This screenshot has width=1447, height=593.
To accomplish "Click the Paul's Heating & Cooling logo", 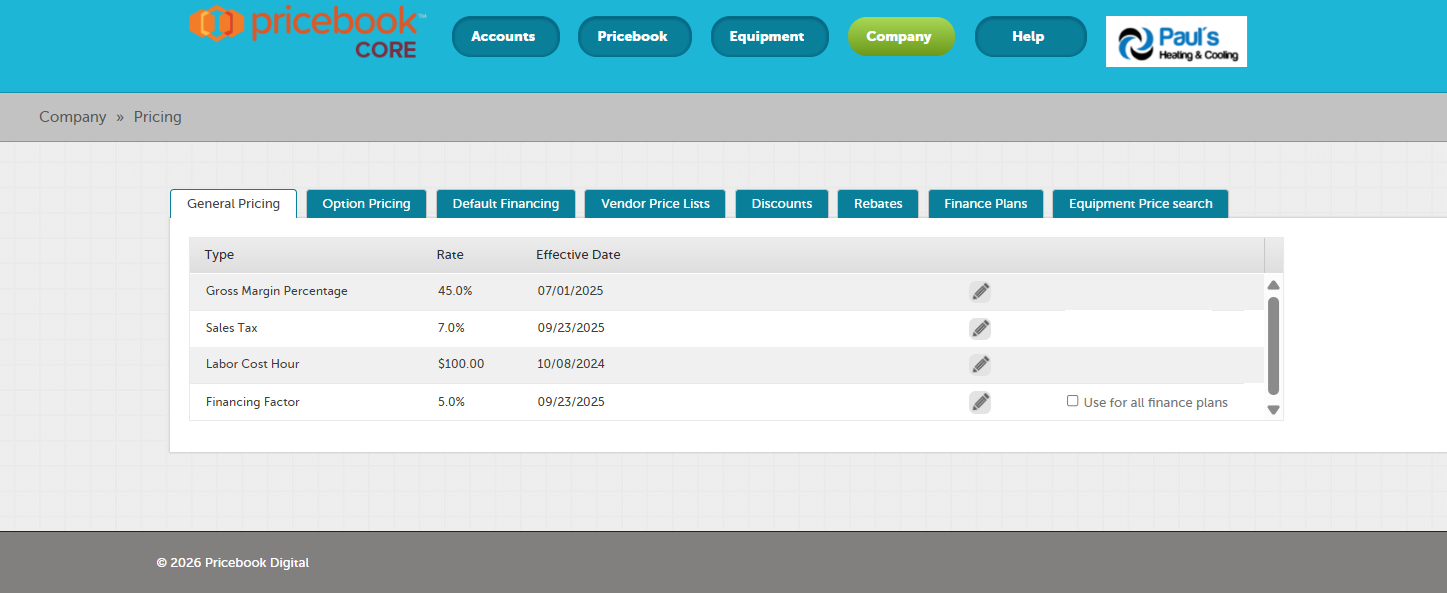I will pyautogui.click(x=1176, y=42).
